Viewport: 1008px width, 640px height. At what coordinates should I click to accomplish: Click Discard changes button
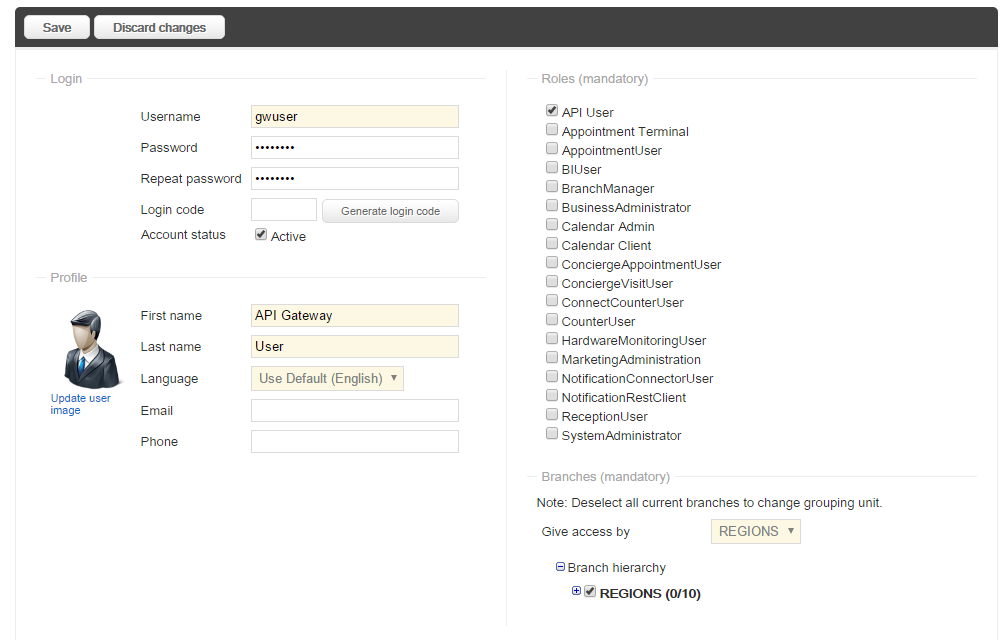159,28
